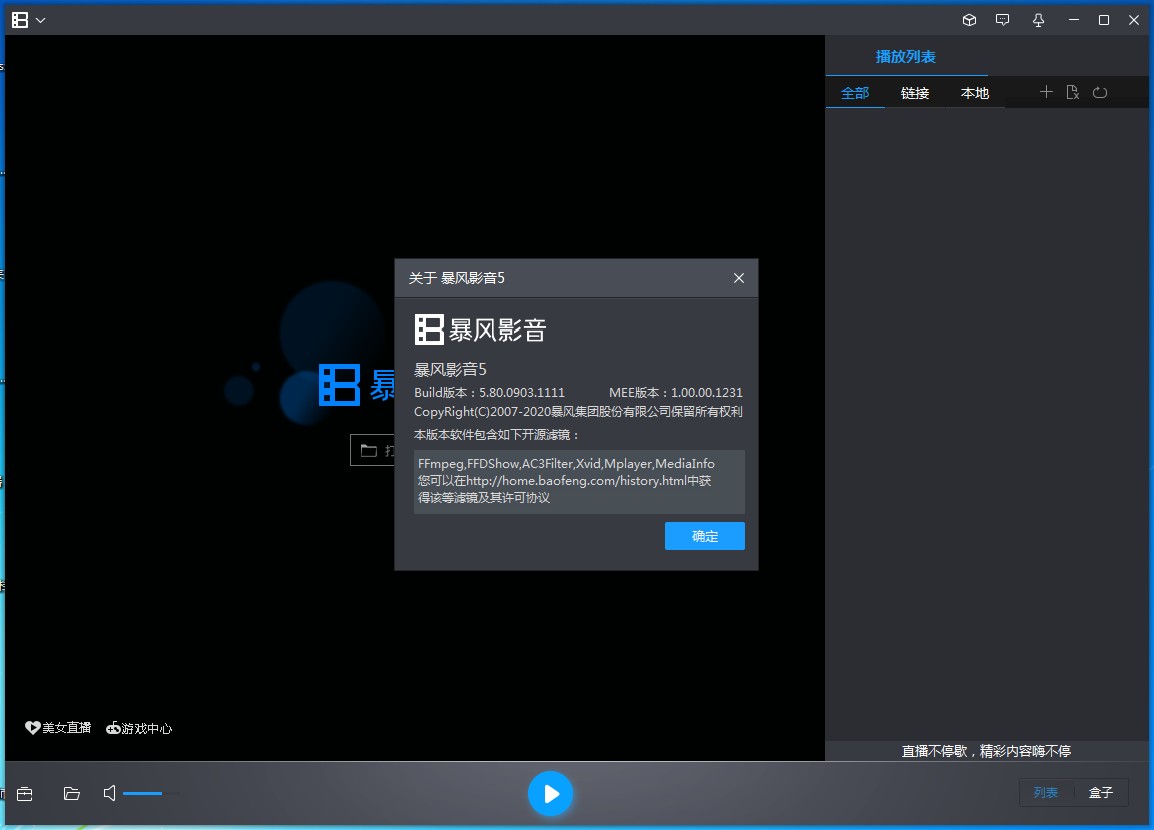Select the 本地 playlist tab
Screen dimensions: 1154x830
coord(974,92)
